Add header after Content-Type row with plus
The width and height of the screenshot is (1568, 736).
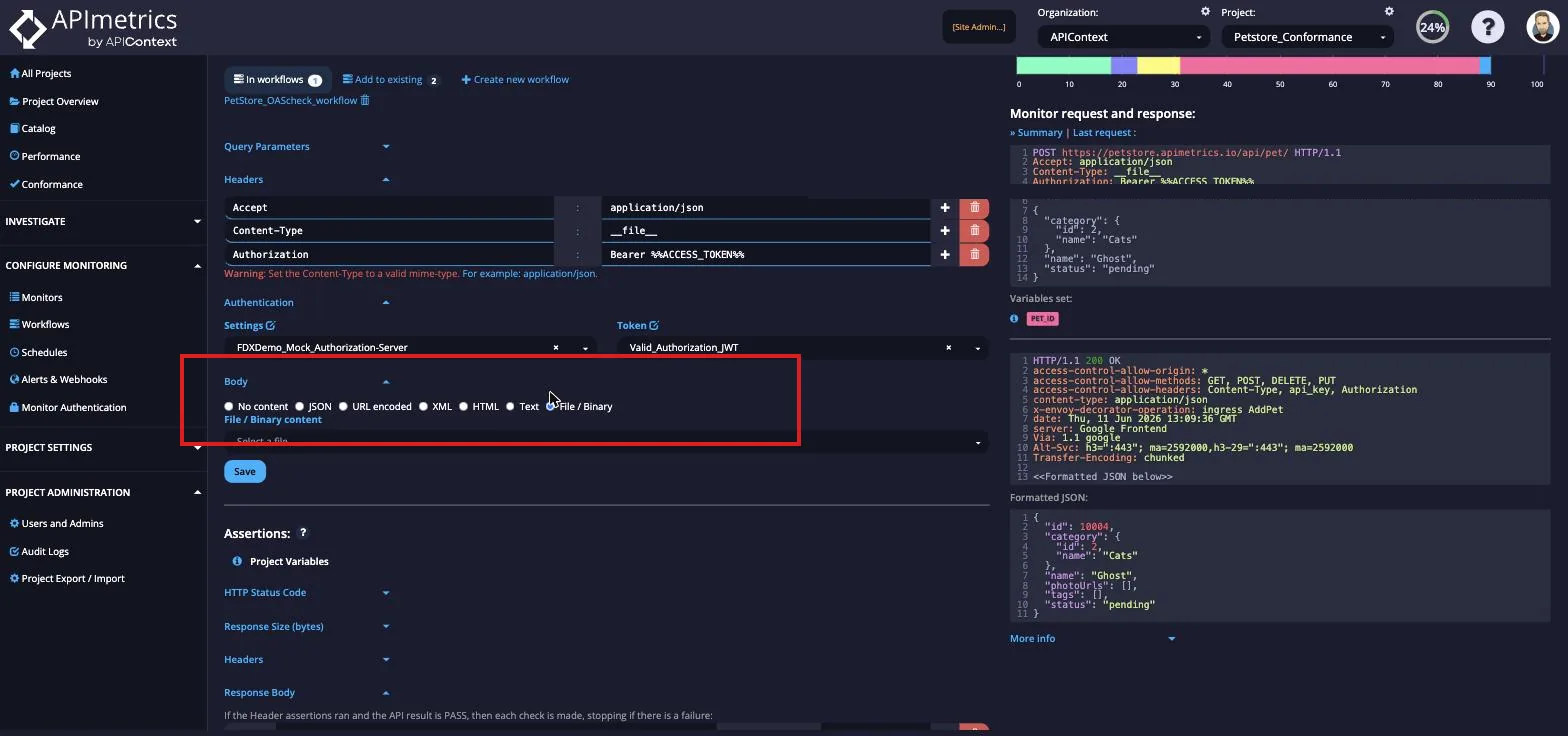click(x=945, y=231)
